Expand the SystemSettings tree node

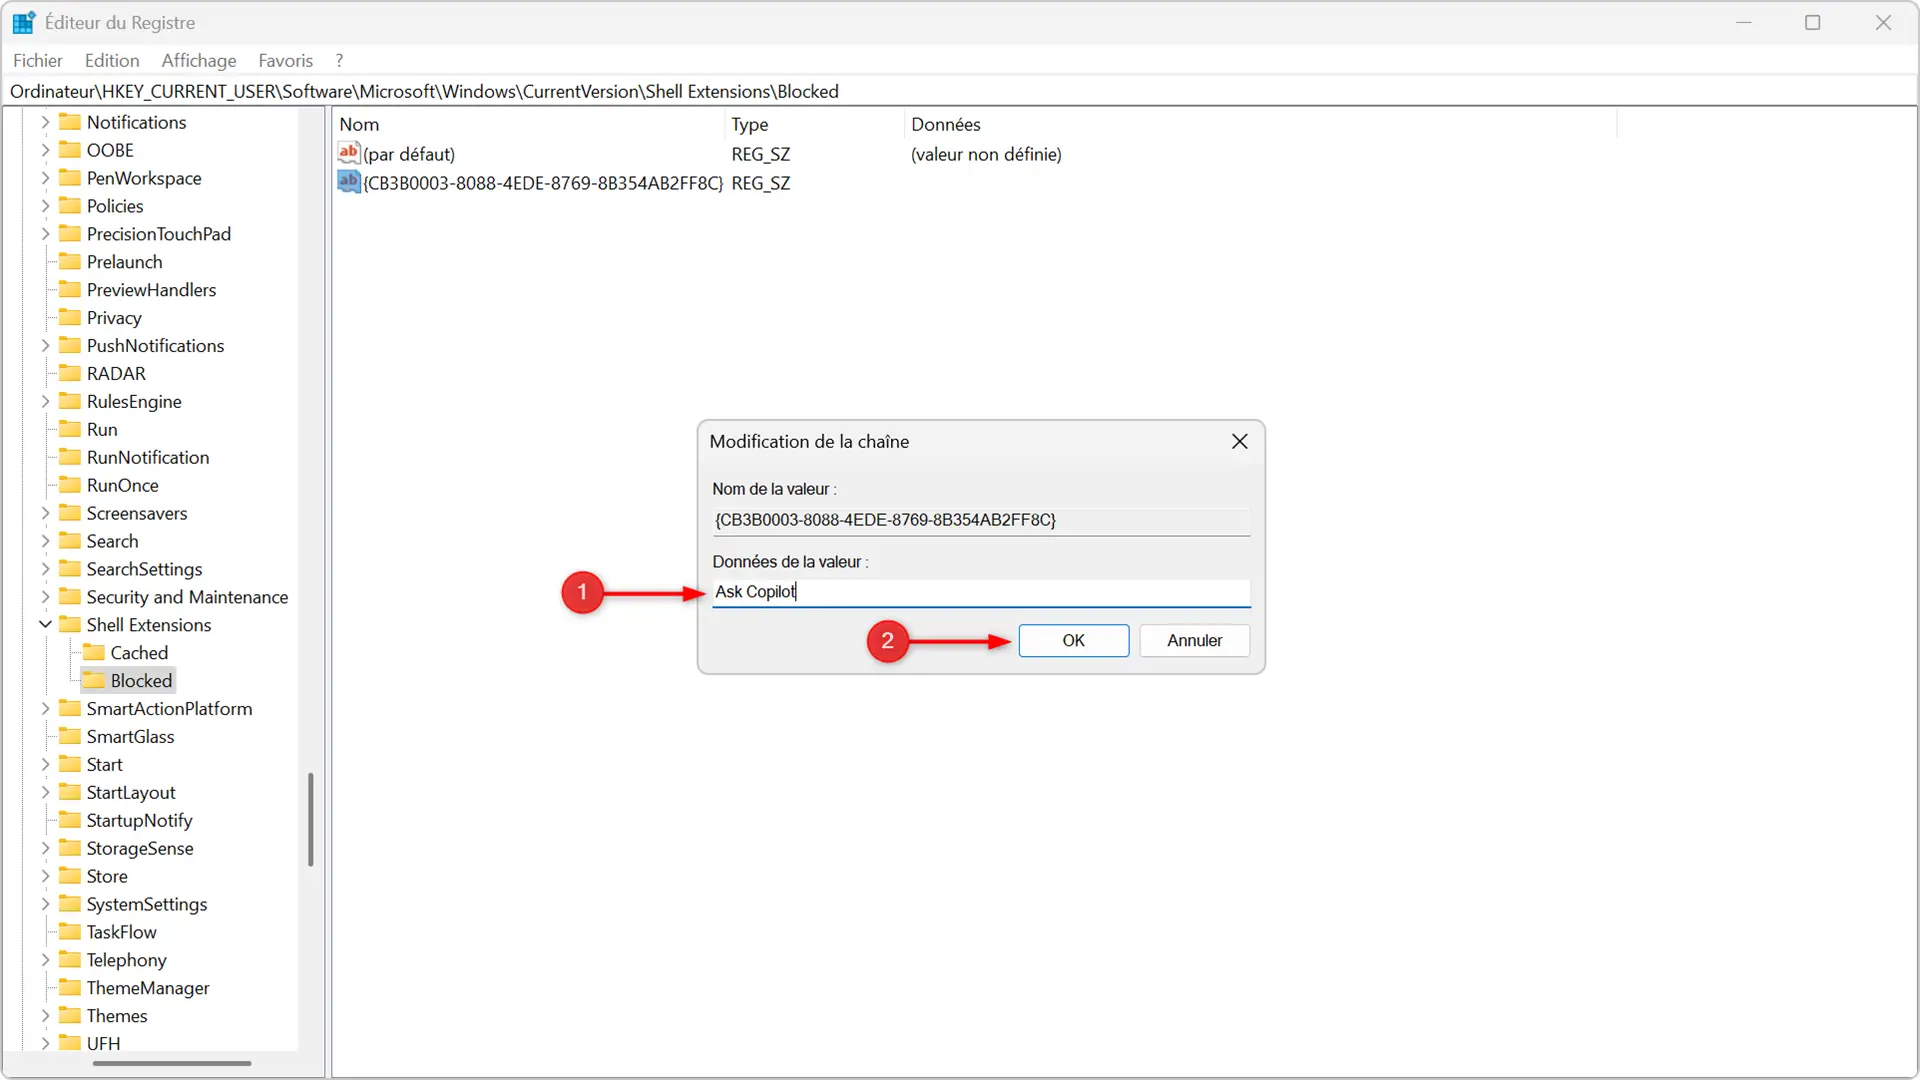(45, 904)
